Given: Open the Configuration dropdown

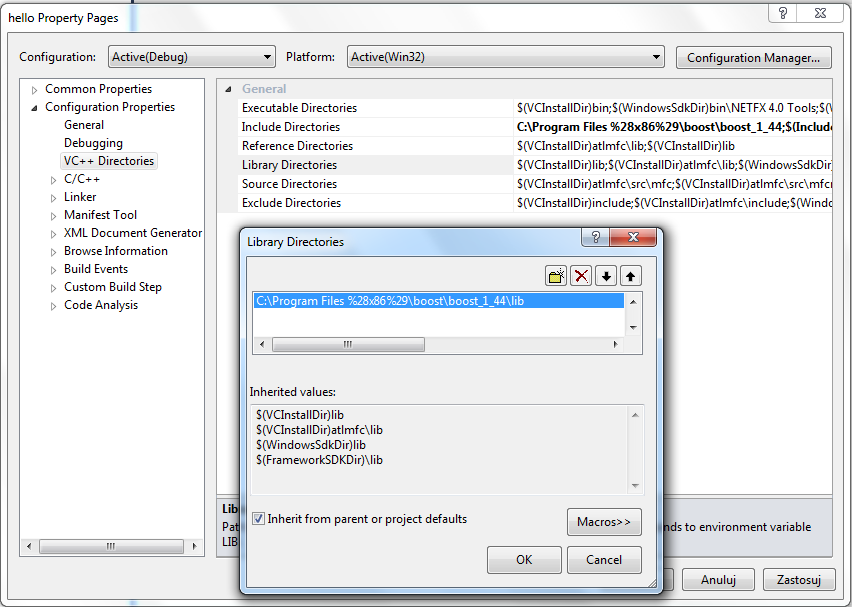Looking at the screenshot, I should click(190, 57).
